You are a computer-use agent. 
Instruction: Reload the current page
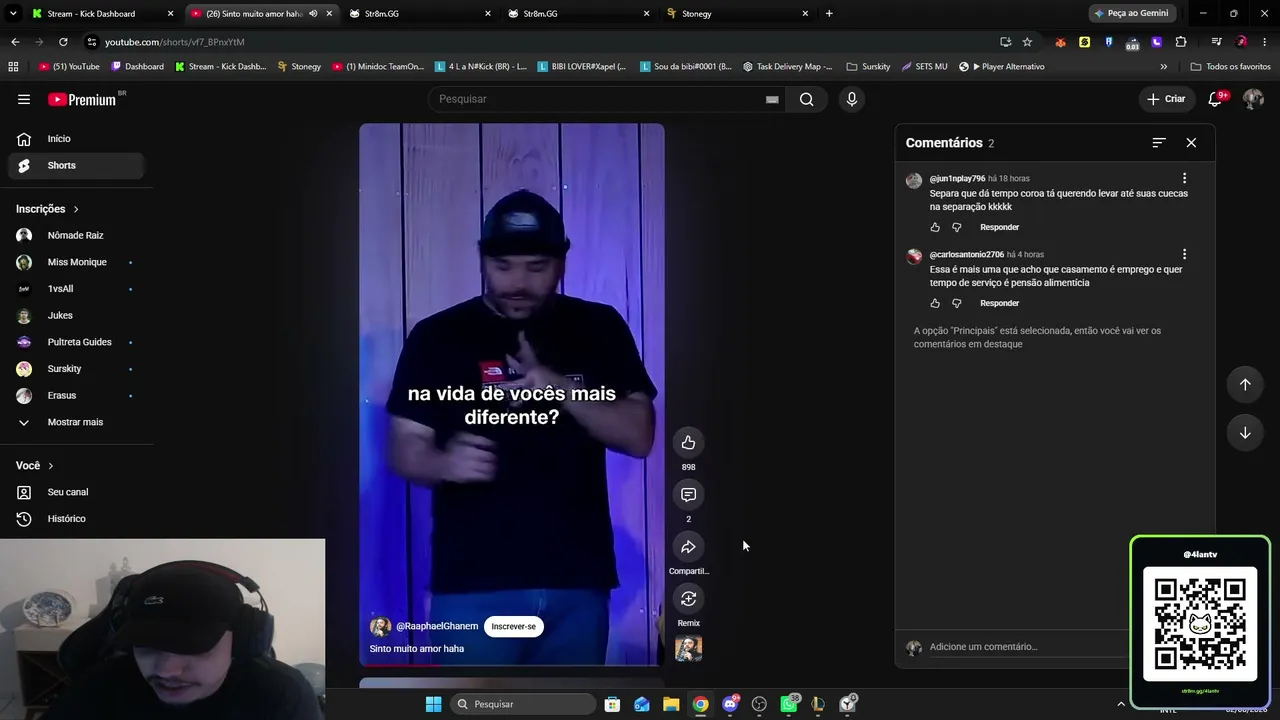point(63,42)
